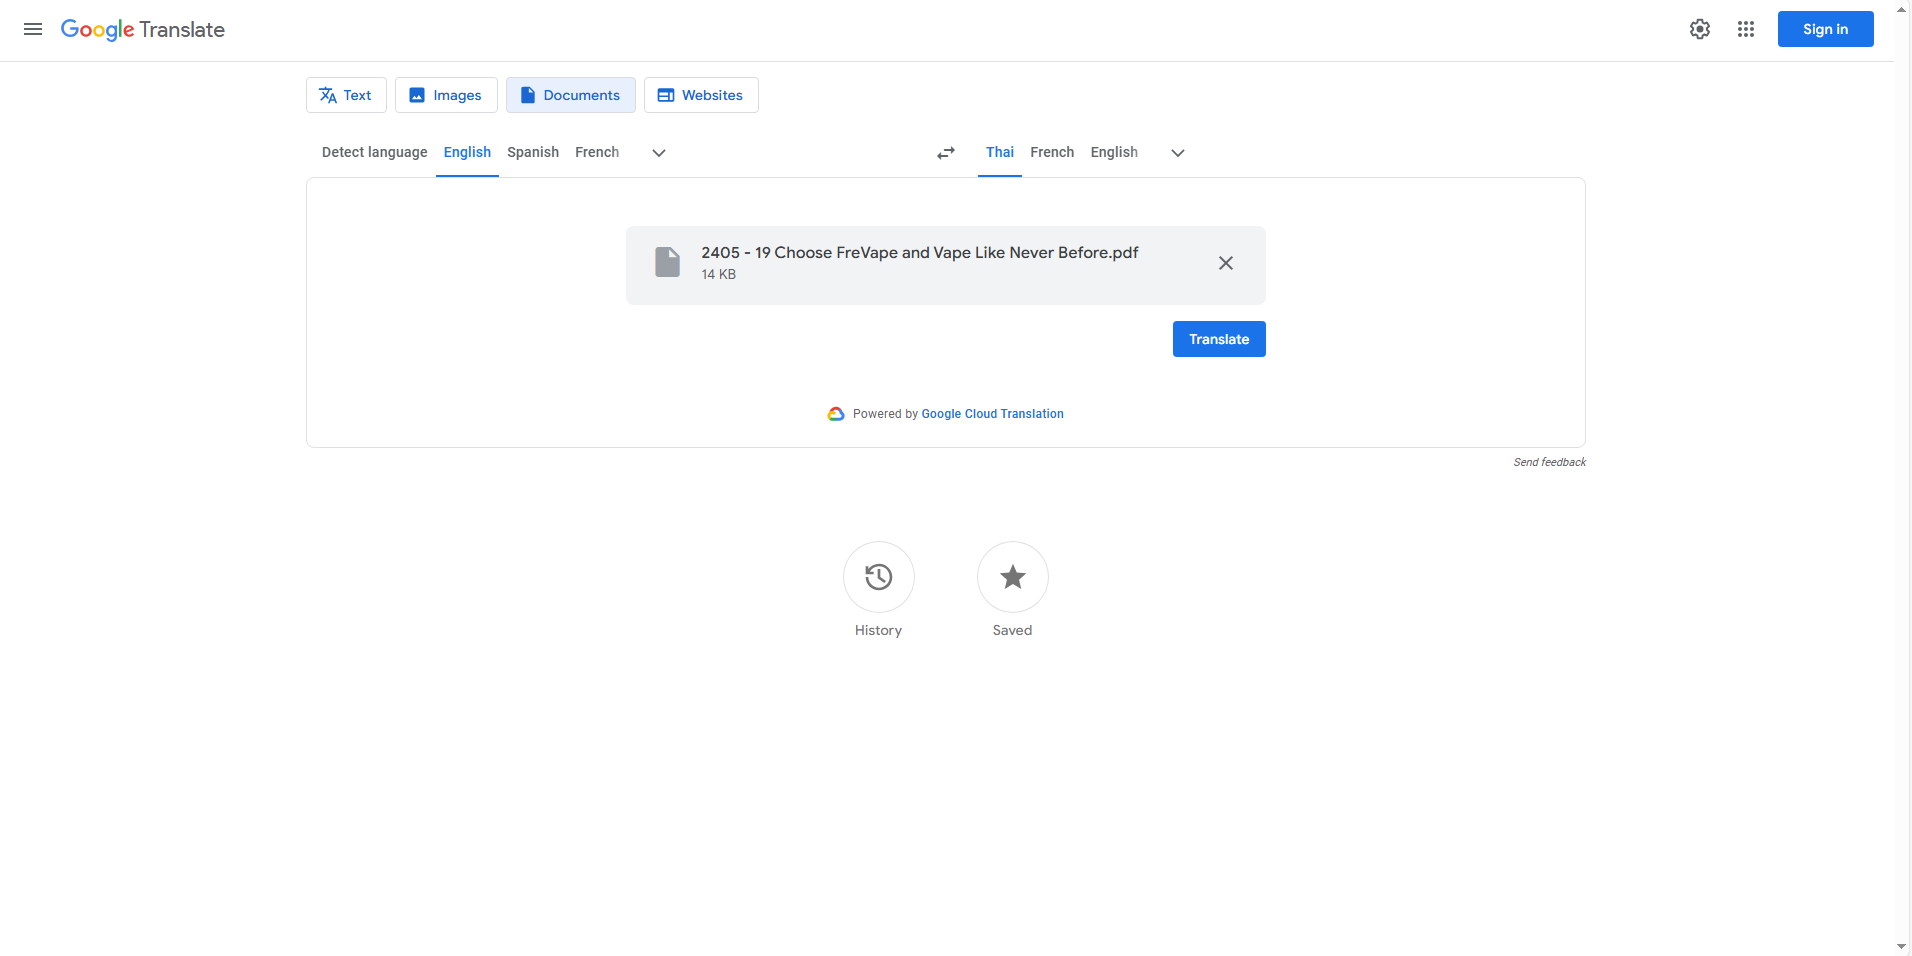Image resolution: width=1912 pixels, height=956 pixels.
Task: Click the Translate button
Action: coord(1218,338)
